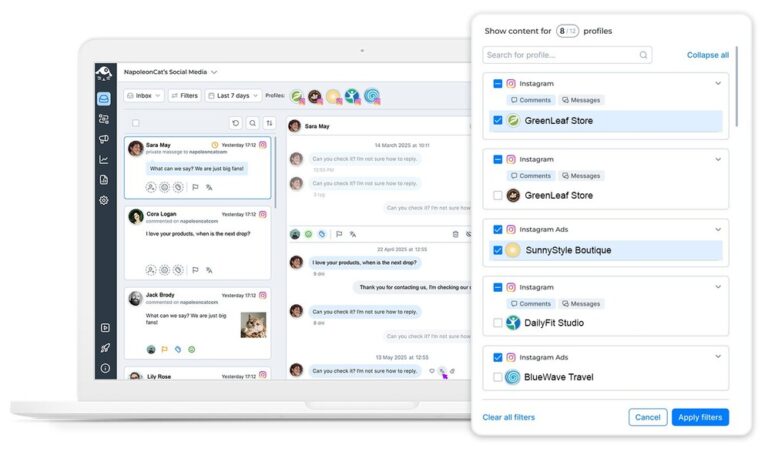Screen dimensions: 768x455
Task: Collapse the DailyFit Instagram group chevron
Action: click(718, 287)
